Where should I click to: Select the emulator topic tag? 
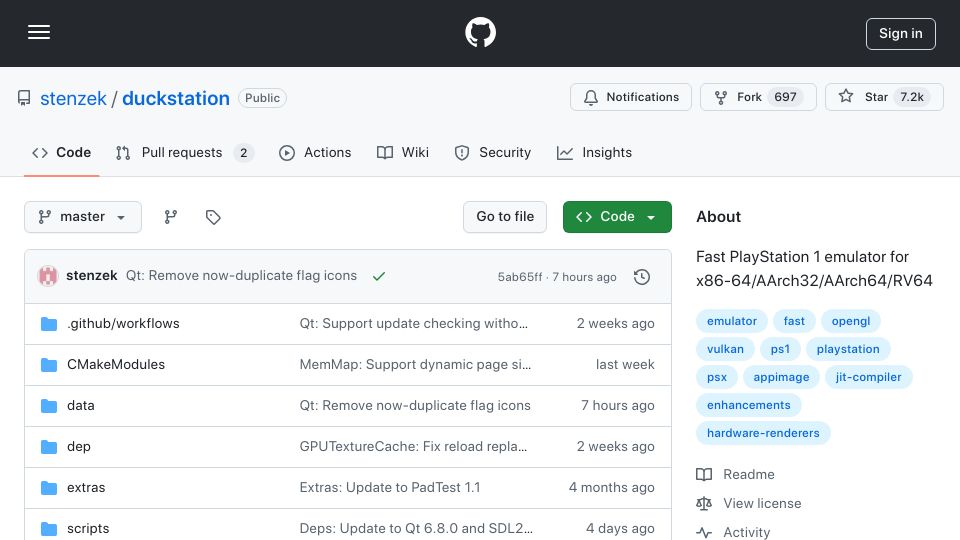click(x=732, y=321)
